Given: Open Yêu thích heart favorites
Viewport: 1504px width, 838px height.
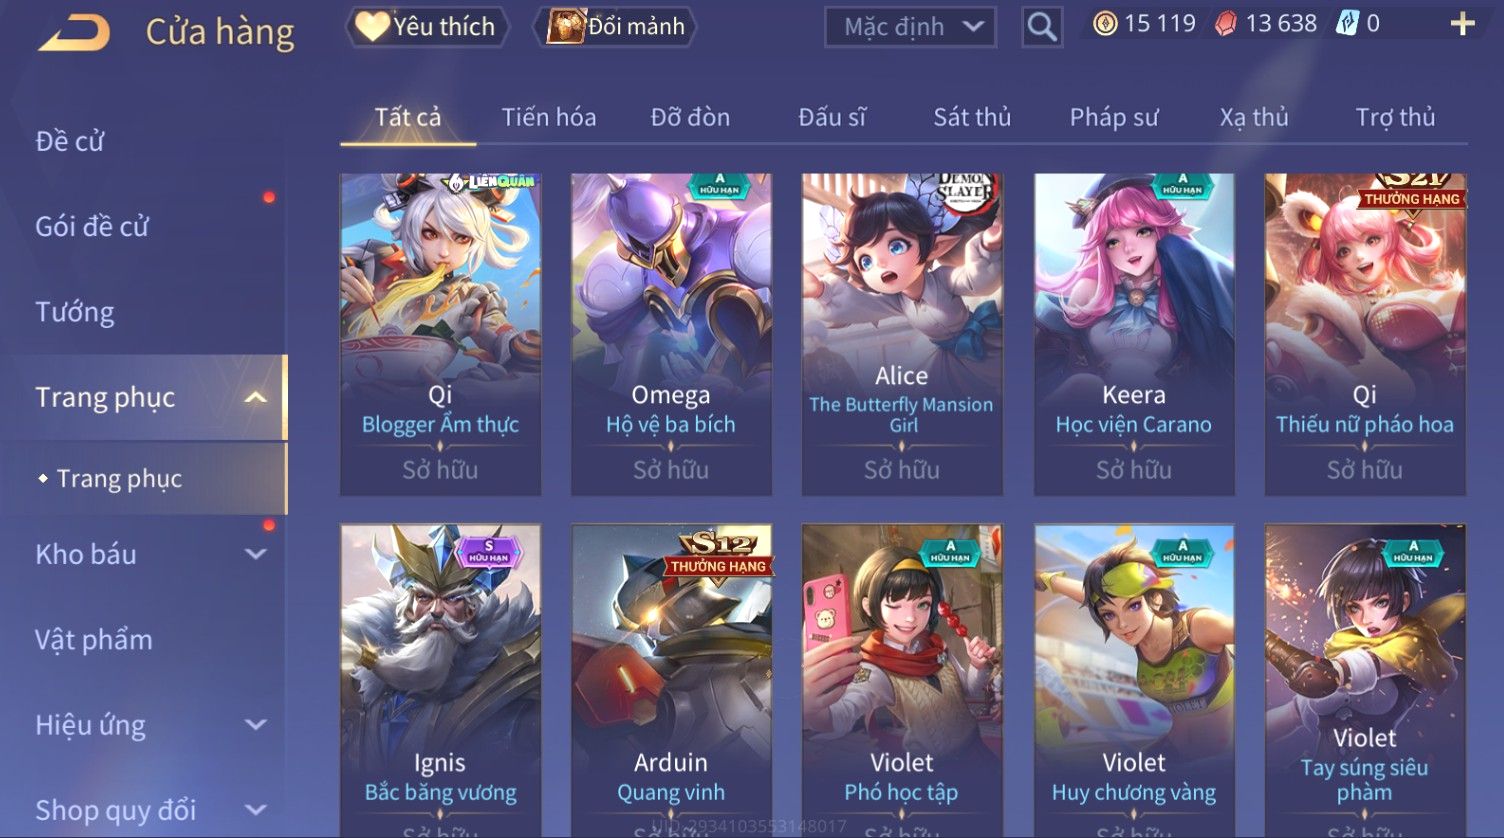Looking at the screenshot, I should (x=427, y=27).
